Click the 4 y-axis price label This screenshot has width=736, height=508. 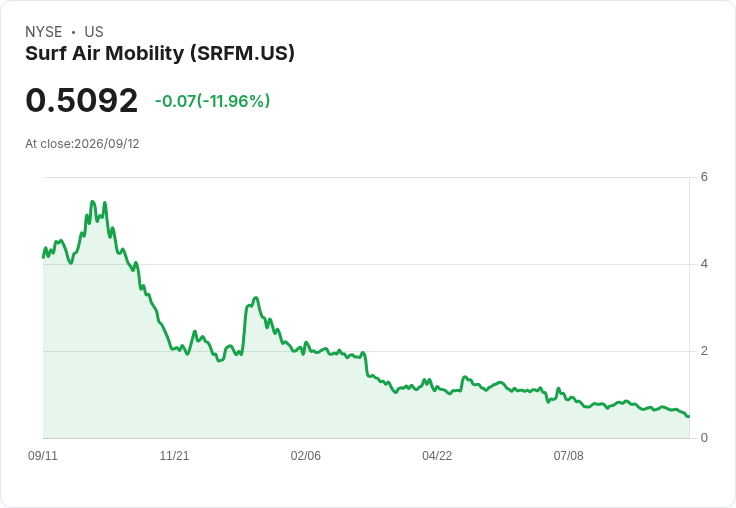coord(704,264)
